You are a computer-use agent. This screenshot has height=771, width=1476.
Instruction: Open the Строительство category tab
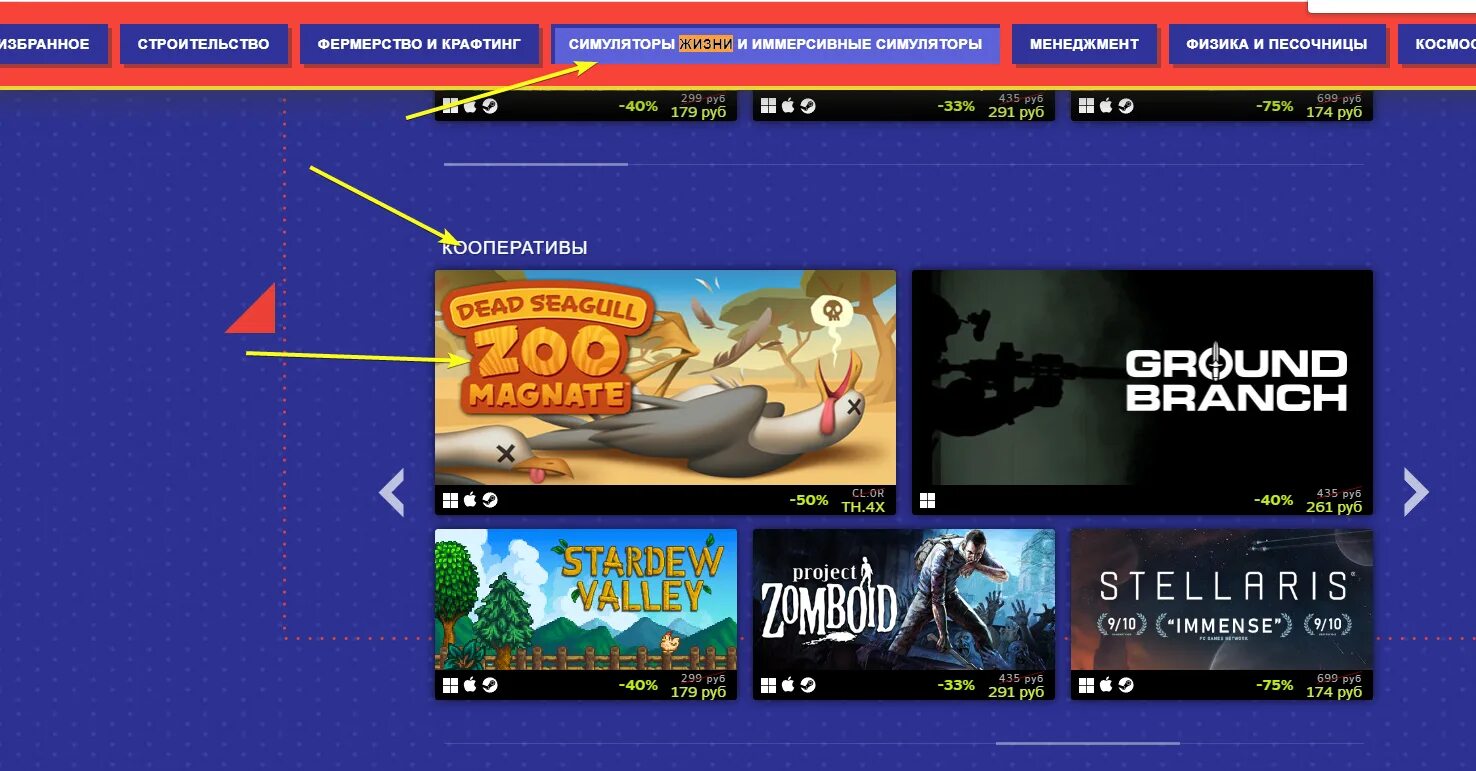click(203, 44)
